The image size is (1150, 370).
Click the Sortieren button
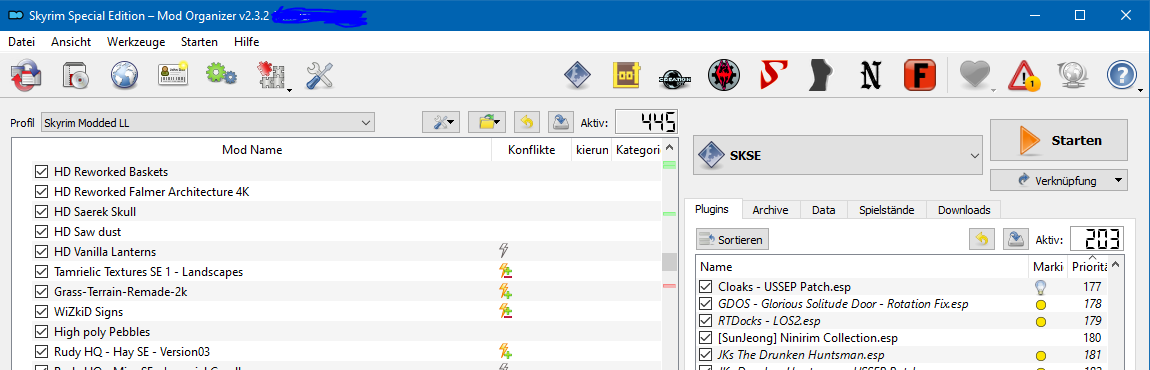pyautogui.click(x=732, y=239)
